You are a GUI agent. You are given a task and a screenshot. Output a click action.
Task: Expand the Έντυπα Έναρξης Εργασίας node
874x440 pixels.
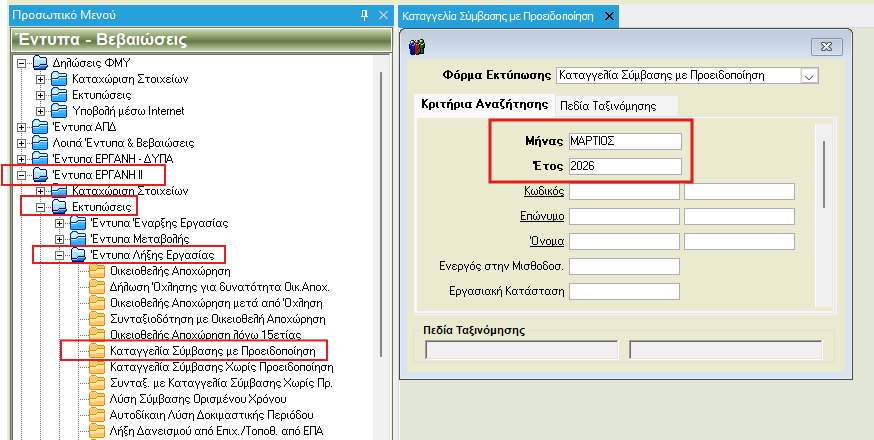[x=59, y=222]
